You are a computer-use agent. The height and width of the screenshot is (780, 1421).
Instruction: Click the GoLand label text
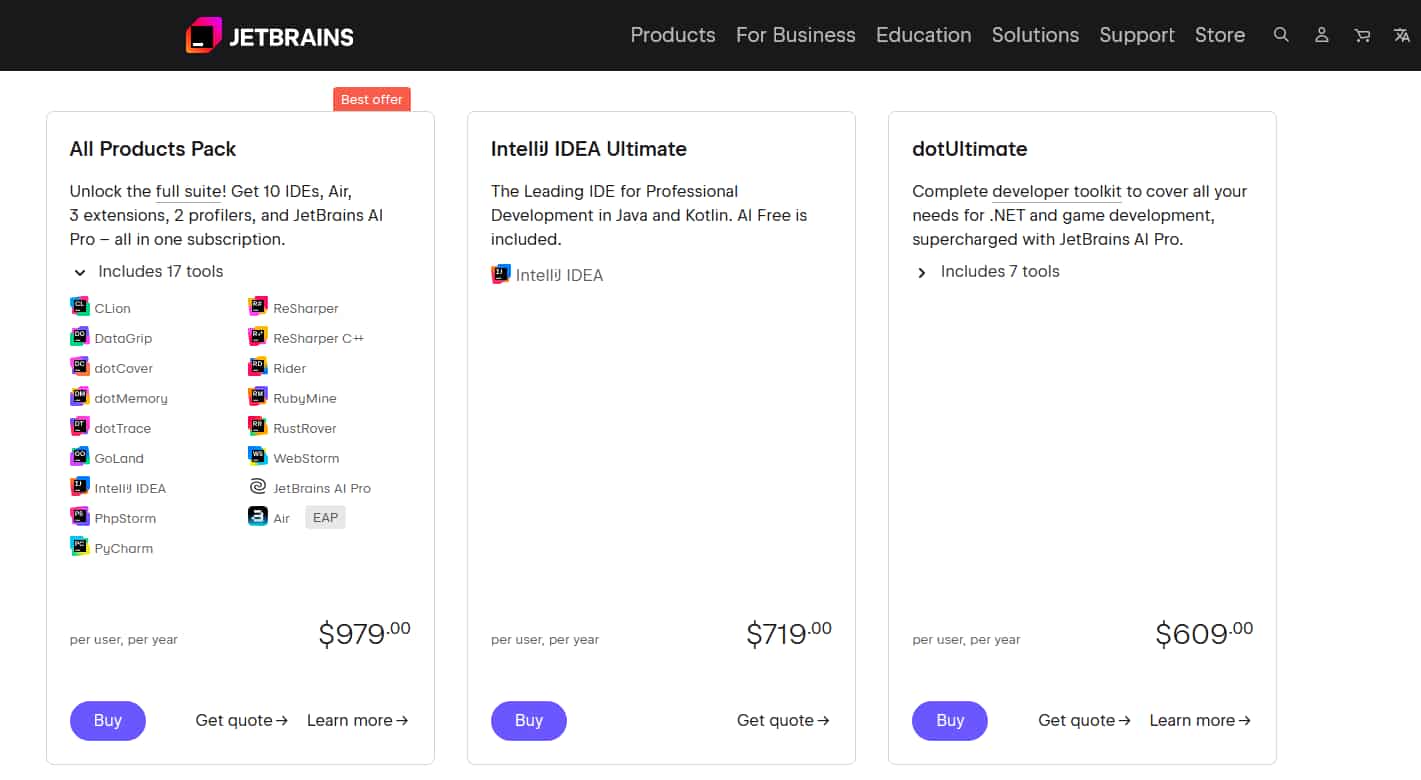pos(119,458)
